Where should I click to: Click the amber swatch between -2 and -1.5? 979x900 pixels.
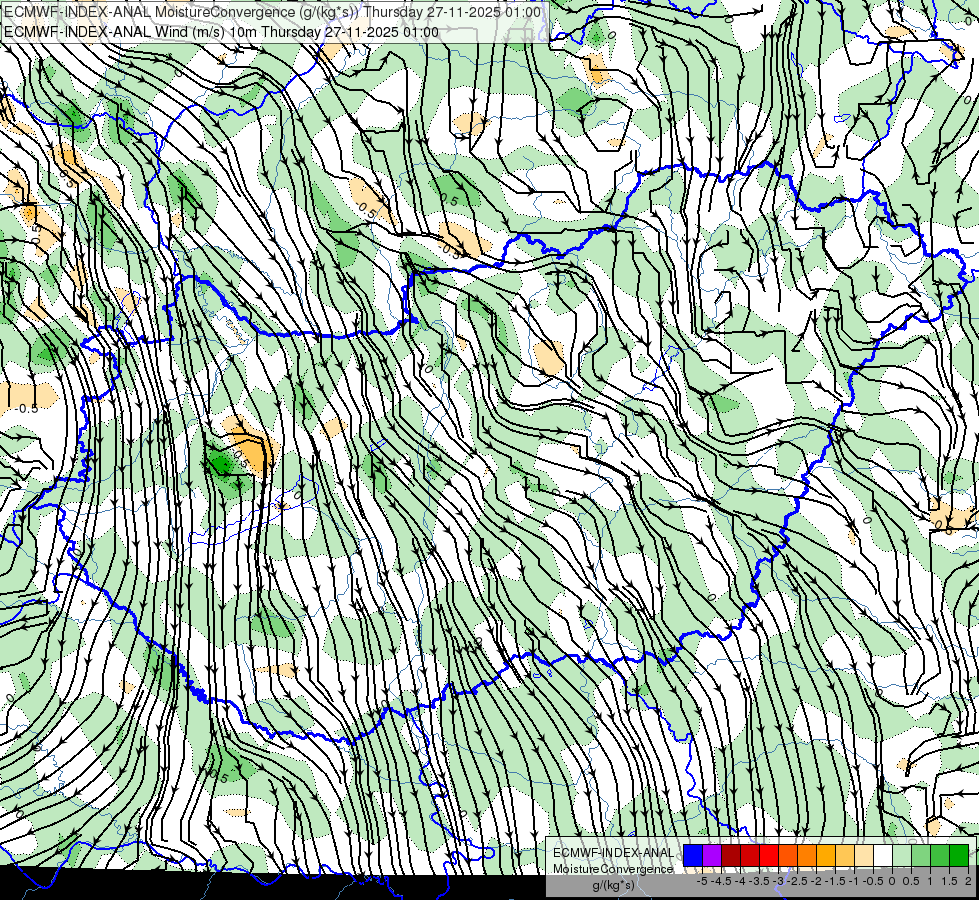pyautogui.click(x=826, y=856)
